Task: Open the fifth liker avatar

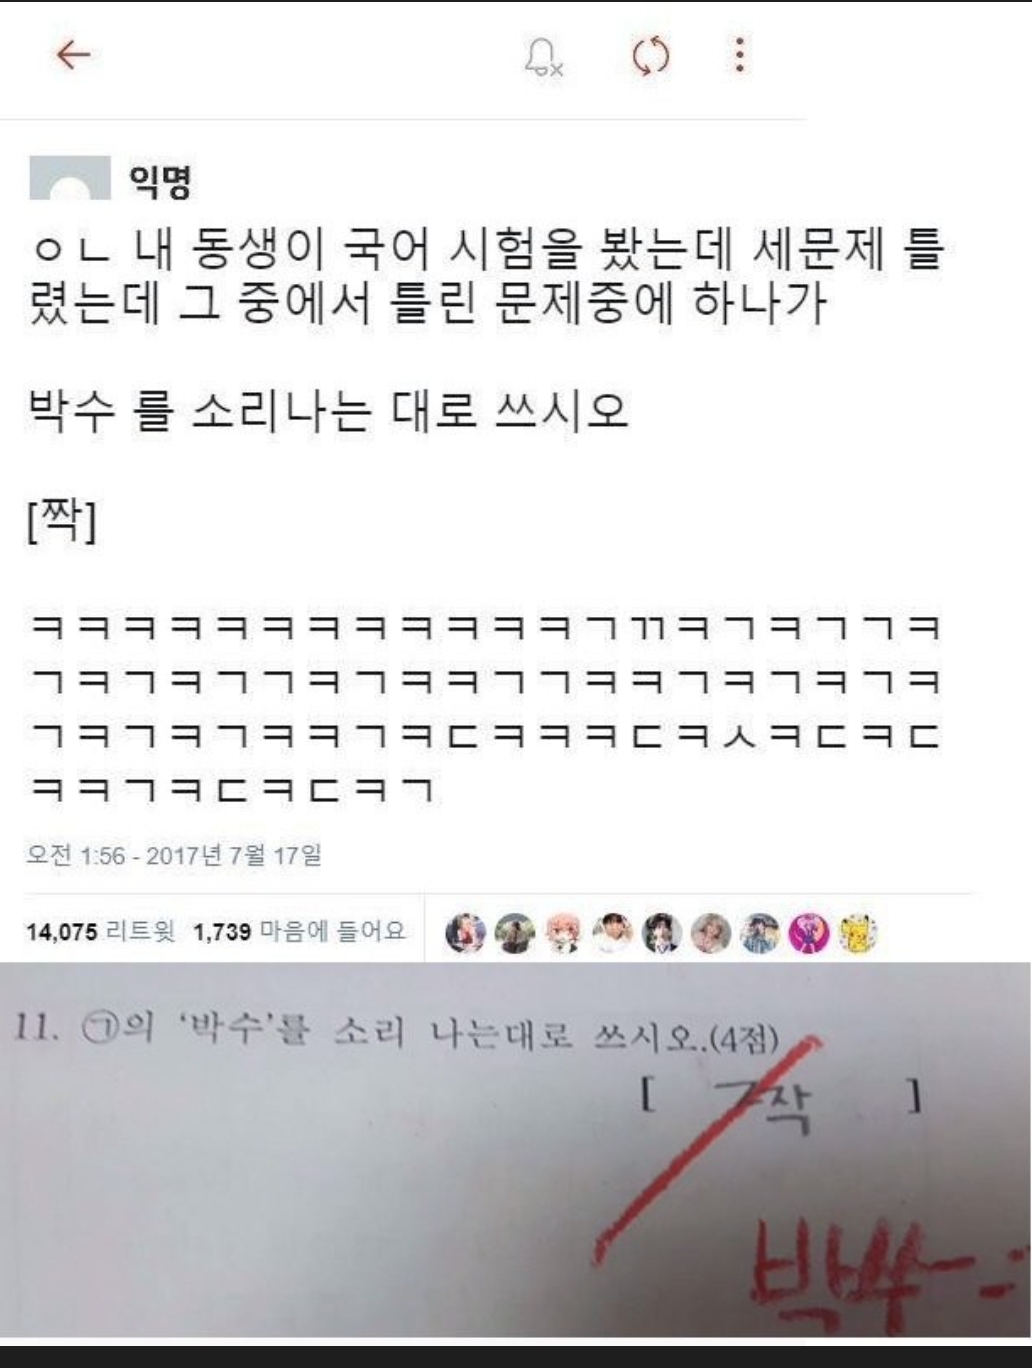Action: pos(661,933)
